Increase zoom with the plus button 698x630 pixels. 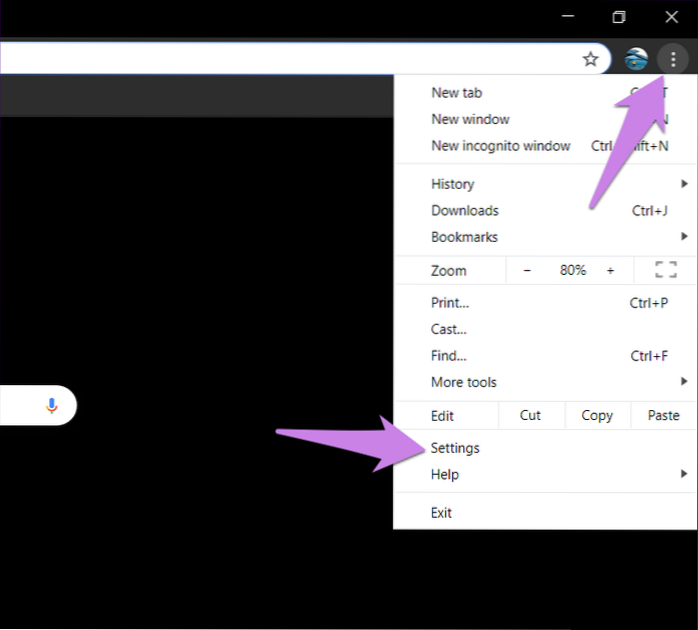coord(610,270)
